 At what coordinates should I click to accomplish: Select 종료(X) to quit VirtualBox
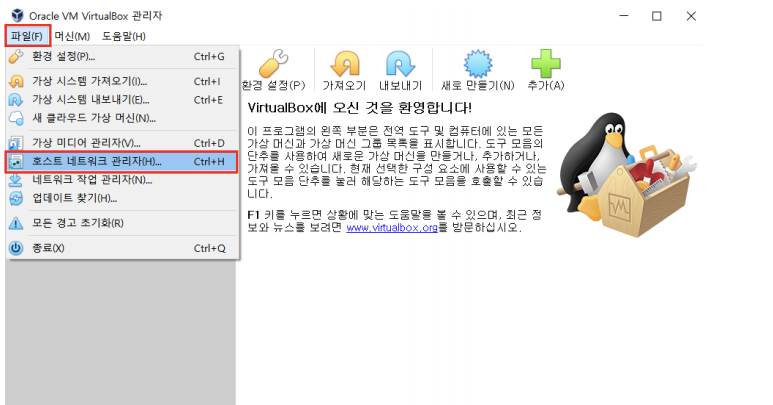(x=122, y=248)
